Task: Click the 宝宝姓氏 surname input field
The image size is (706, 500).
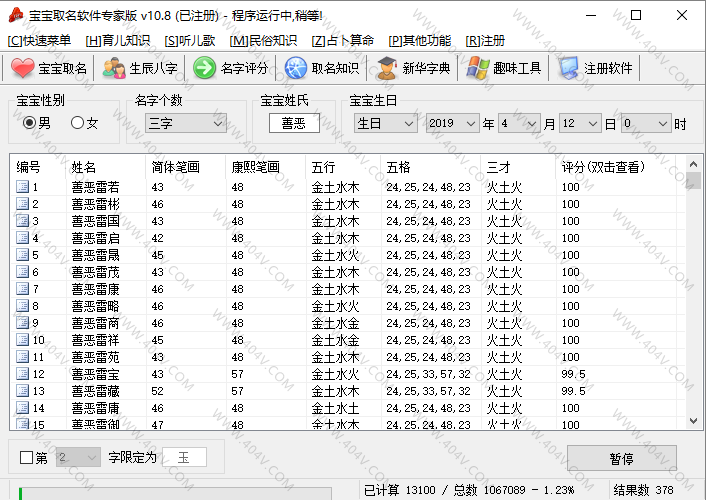Action: click(293, 123)
